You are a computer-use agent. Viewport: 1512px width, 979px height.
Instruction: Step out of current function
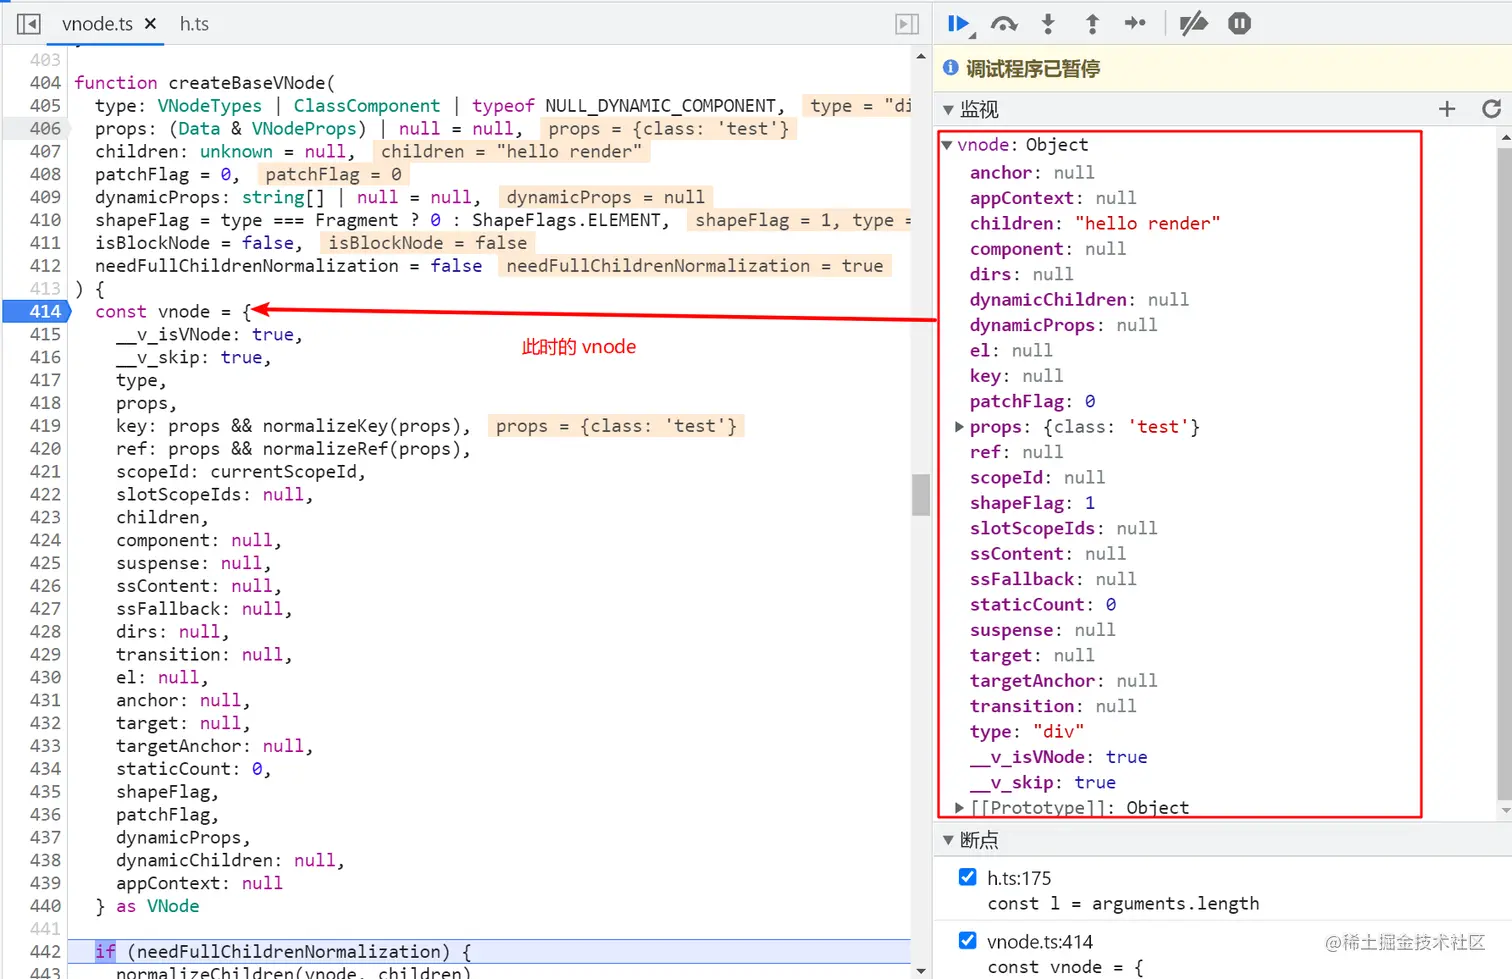[x=1092, y=24]
